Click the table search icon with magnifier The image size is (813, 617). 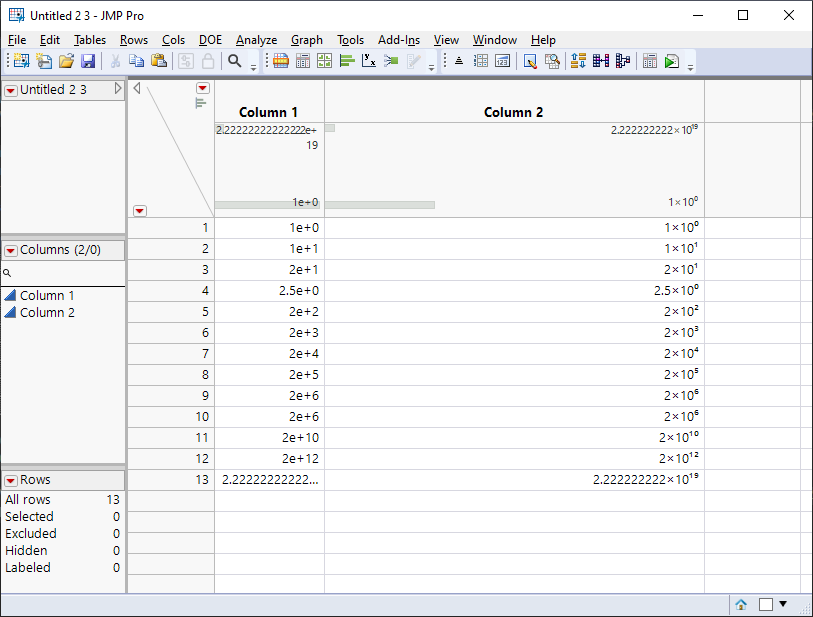click(x=552, y=61)
